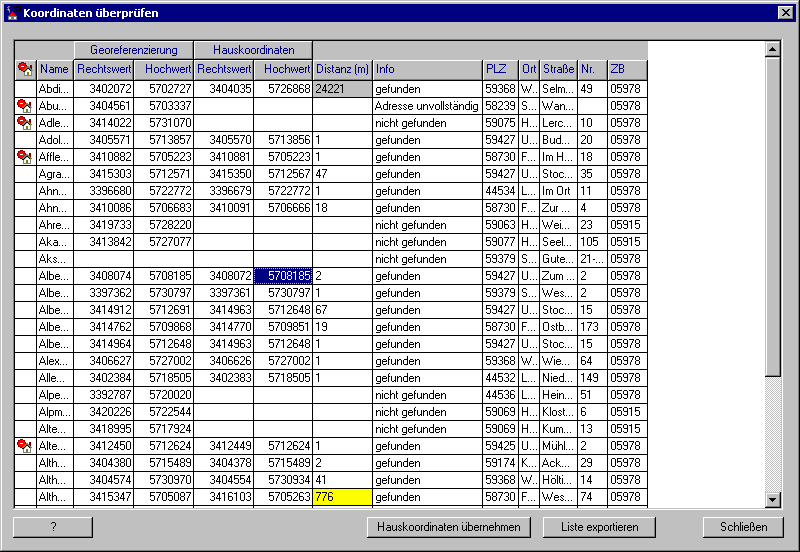
Task: Click the marker icon column header
Action: (25, 69)
